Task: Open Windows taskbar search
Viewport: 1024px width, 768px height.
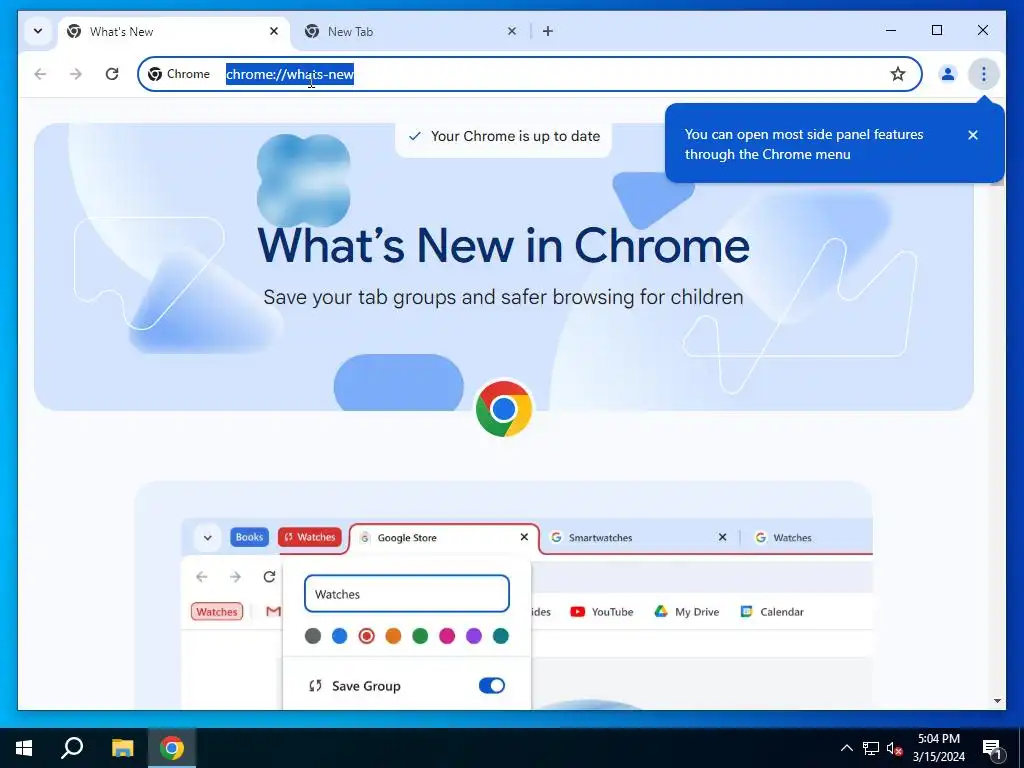Action: [x=72, y=748]
